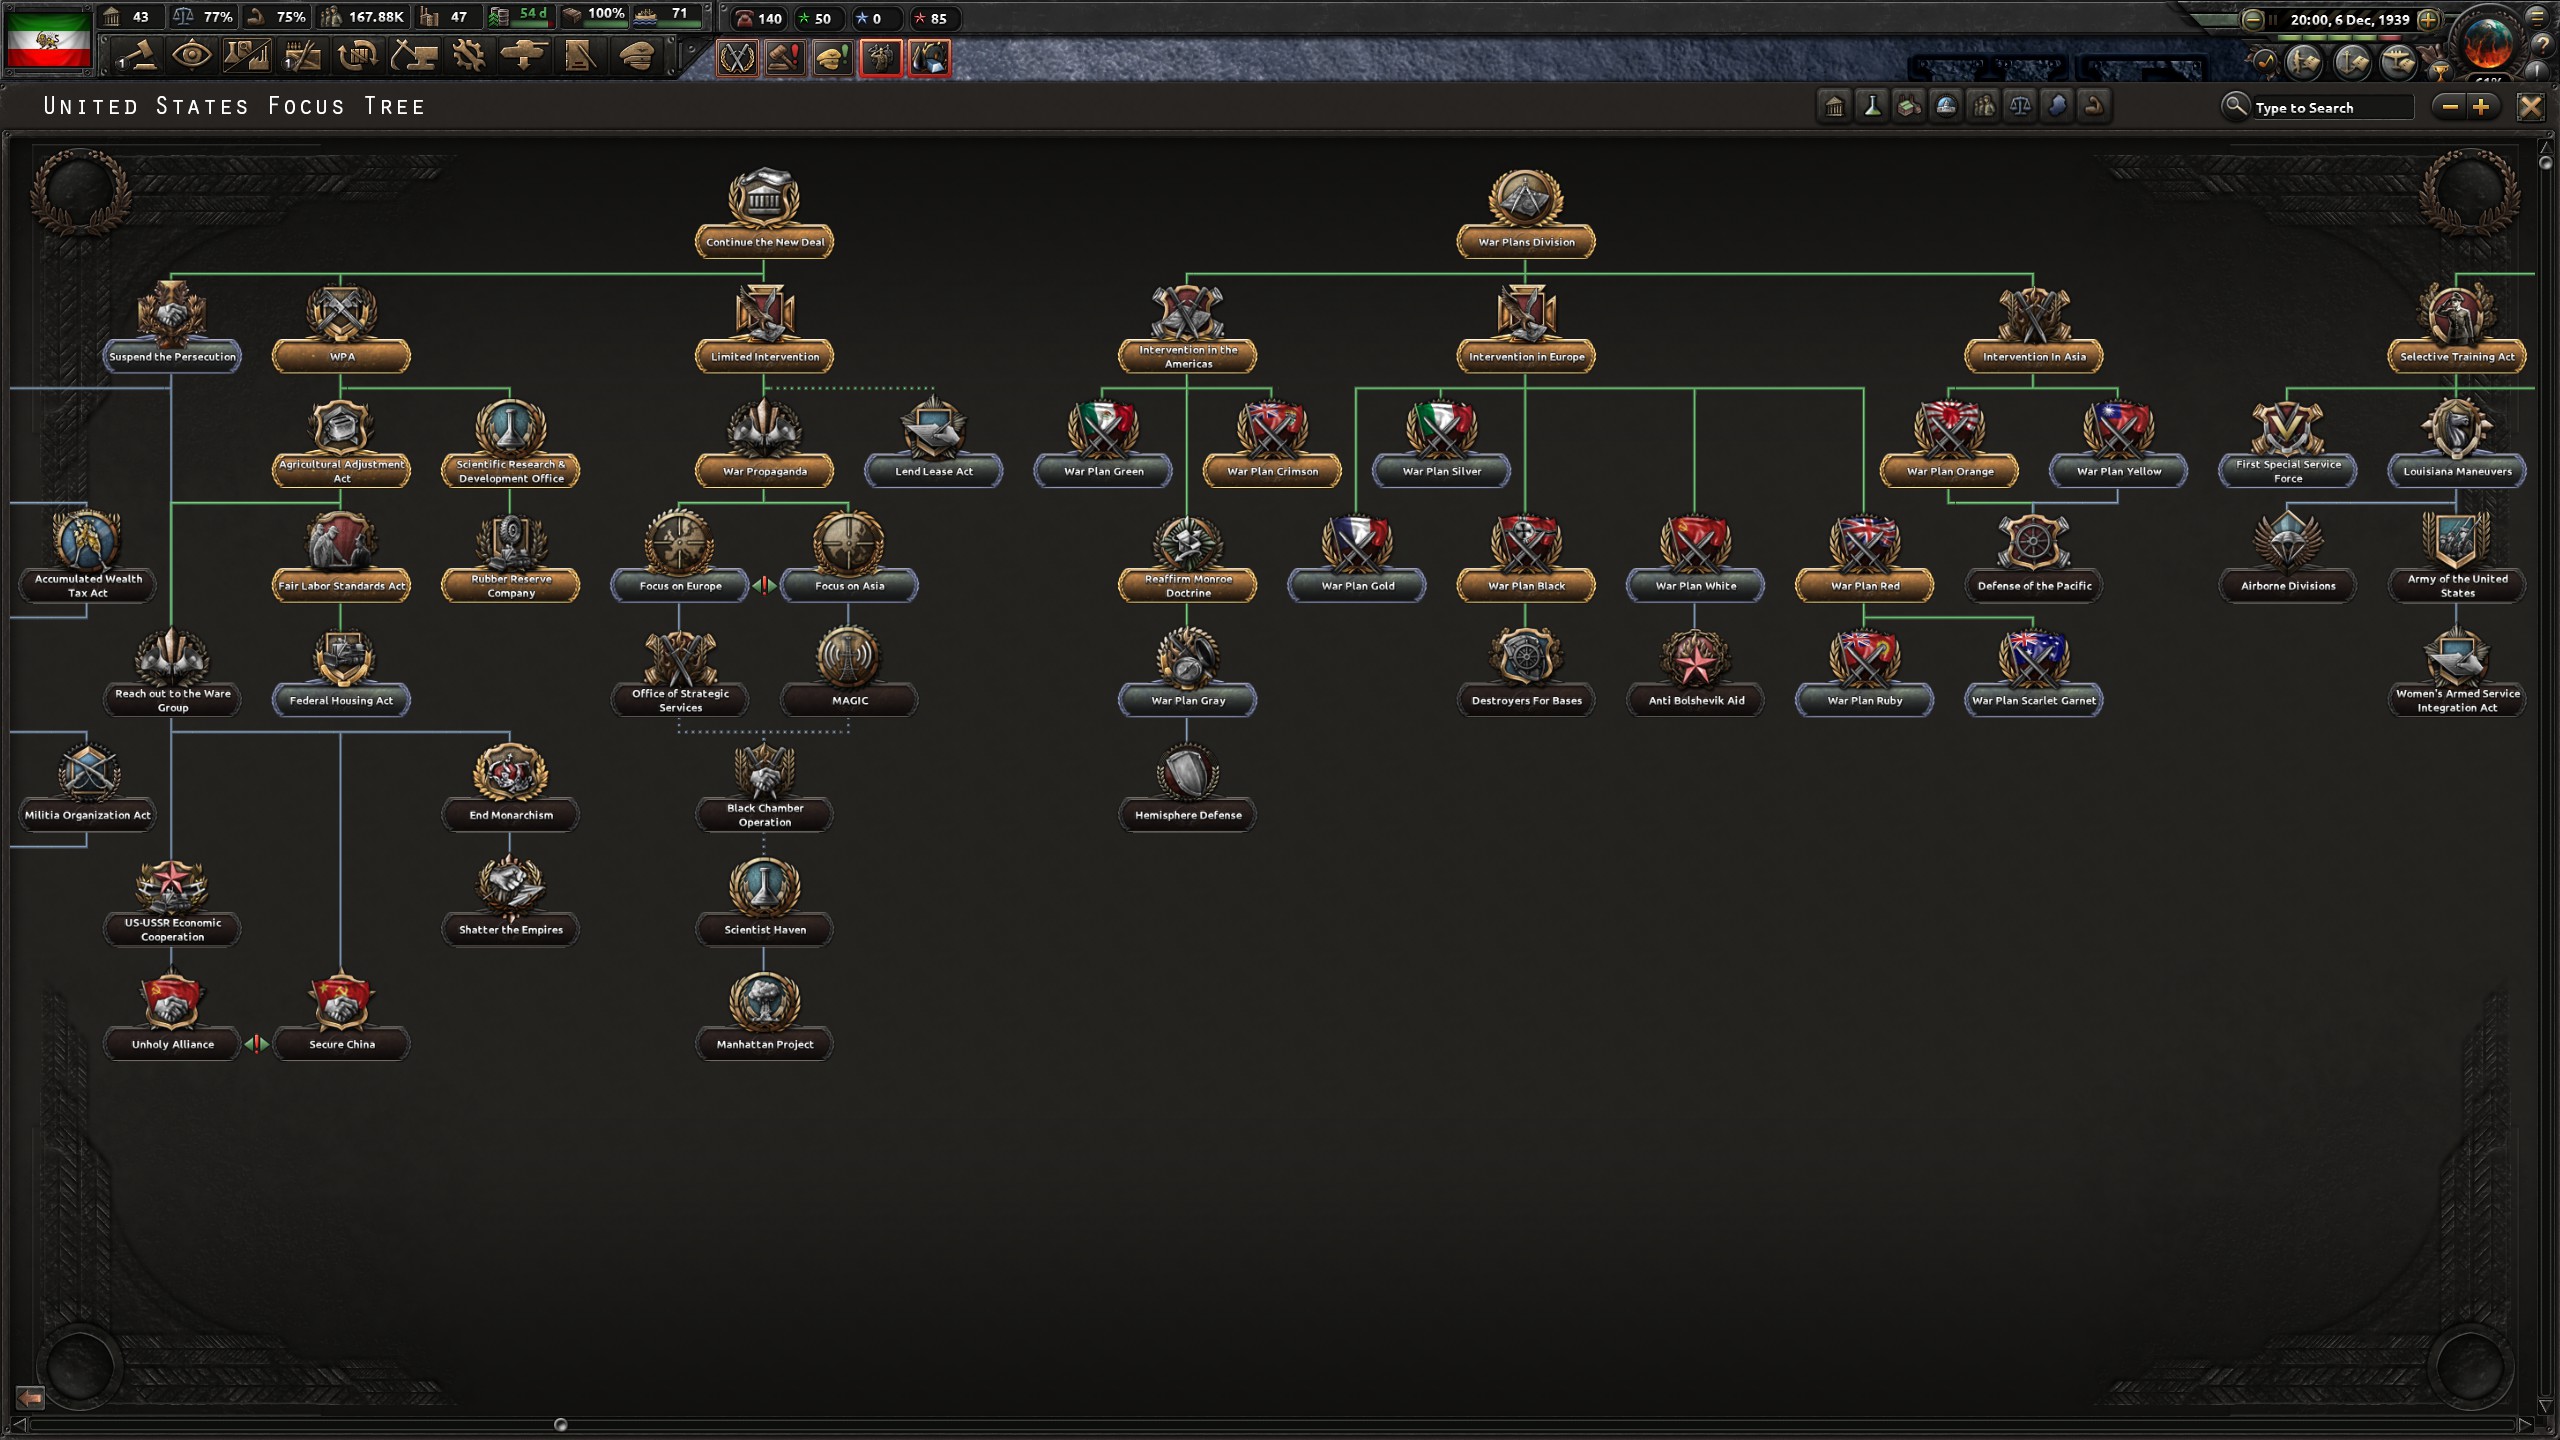Open the Decisions gavel menu
This screenshot has width=2560, height=1440.
tap(137, 56)
